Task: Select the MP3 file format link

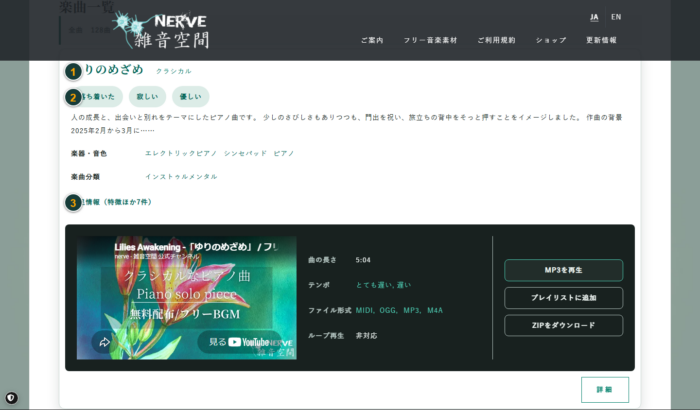Action: (x=411, y=310)
